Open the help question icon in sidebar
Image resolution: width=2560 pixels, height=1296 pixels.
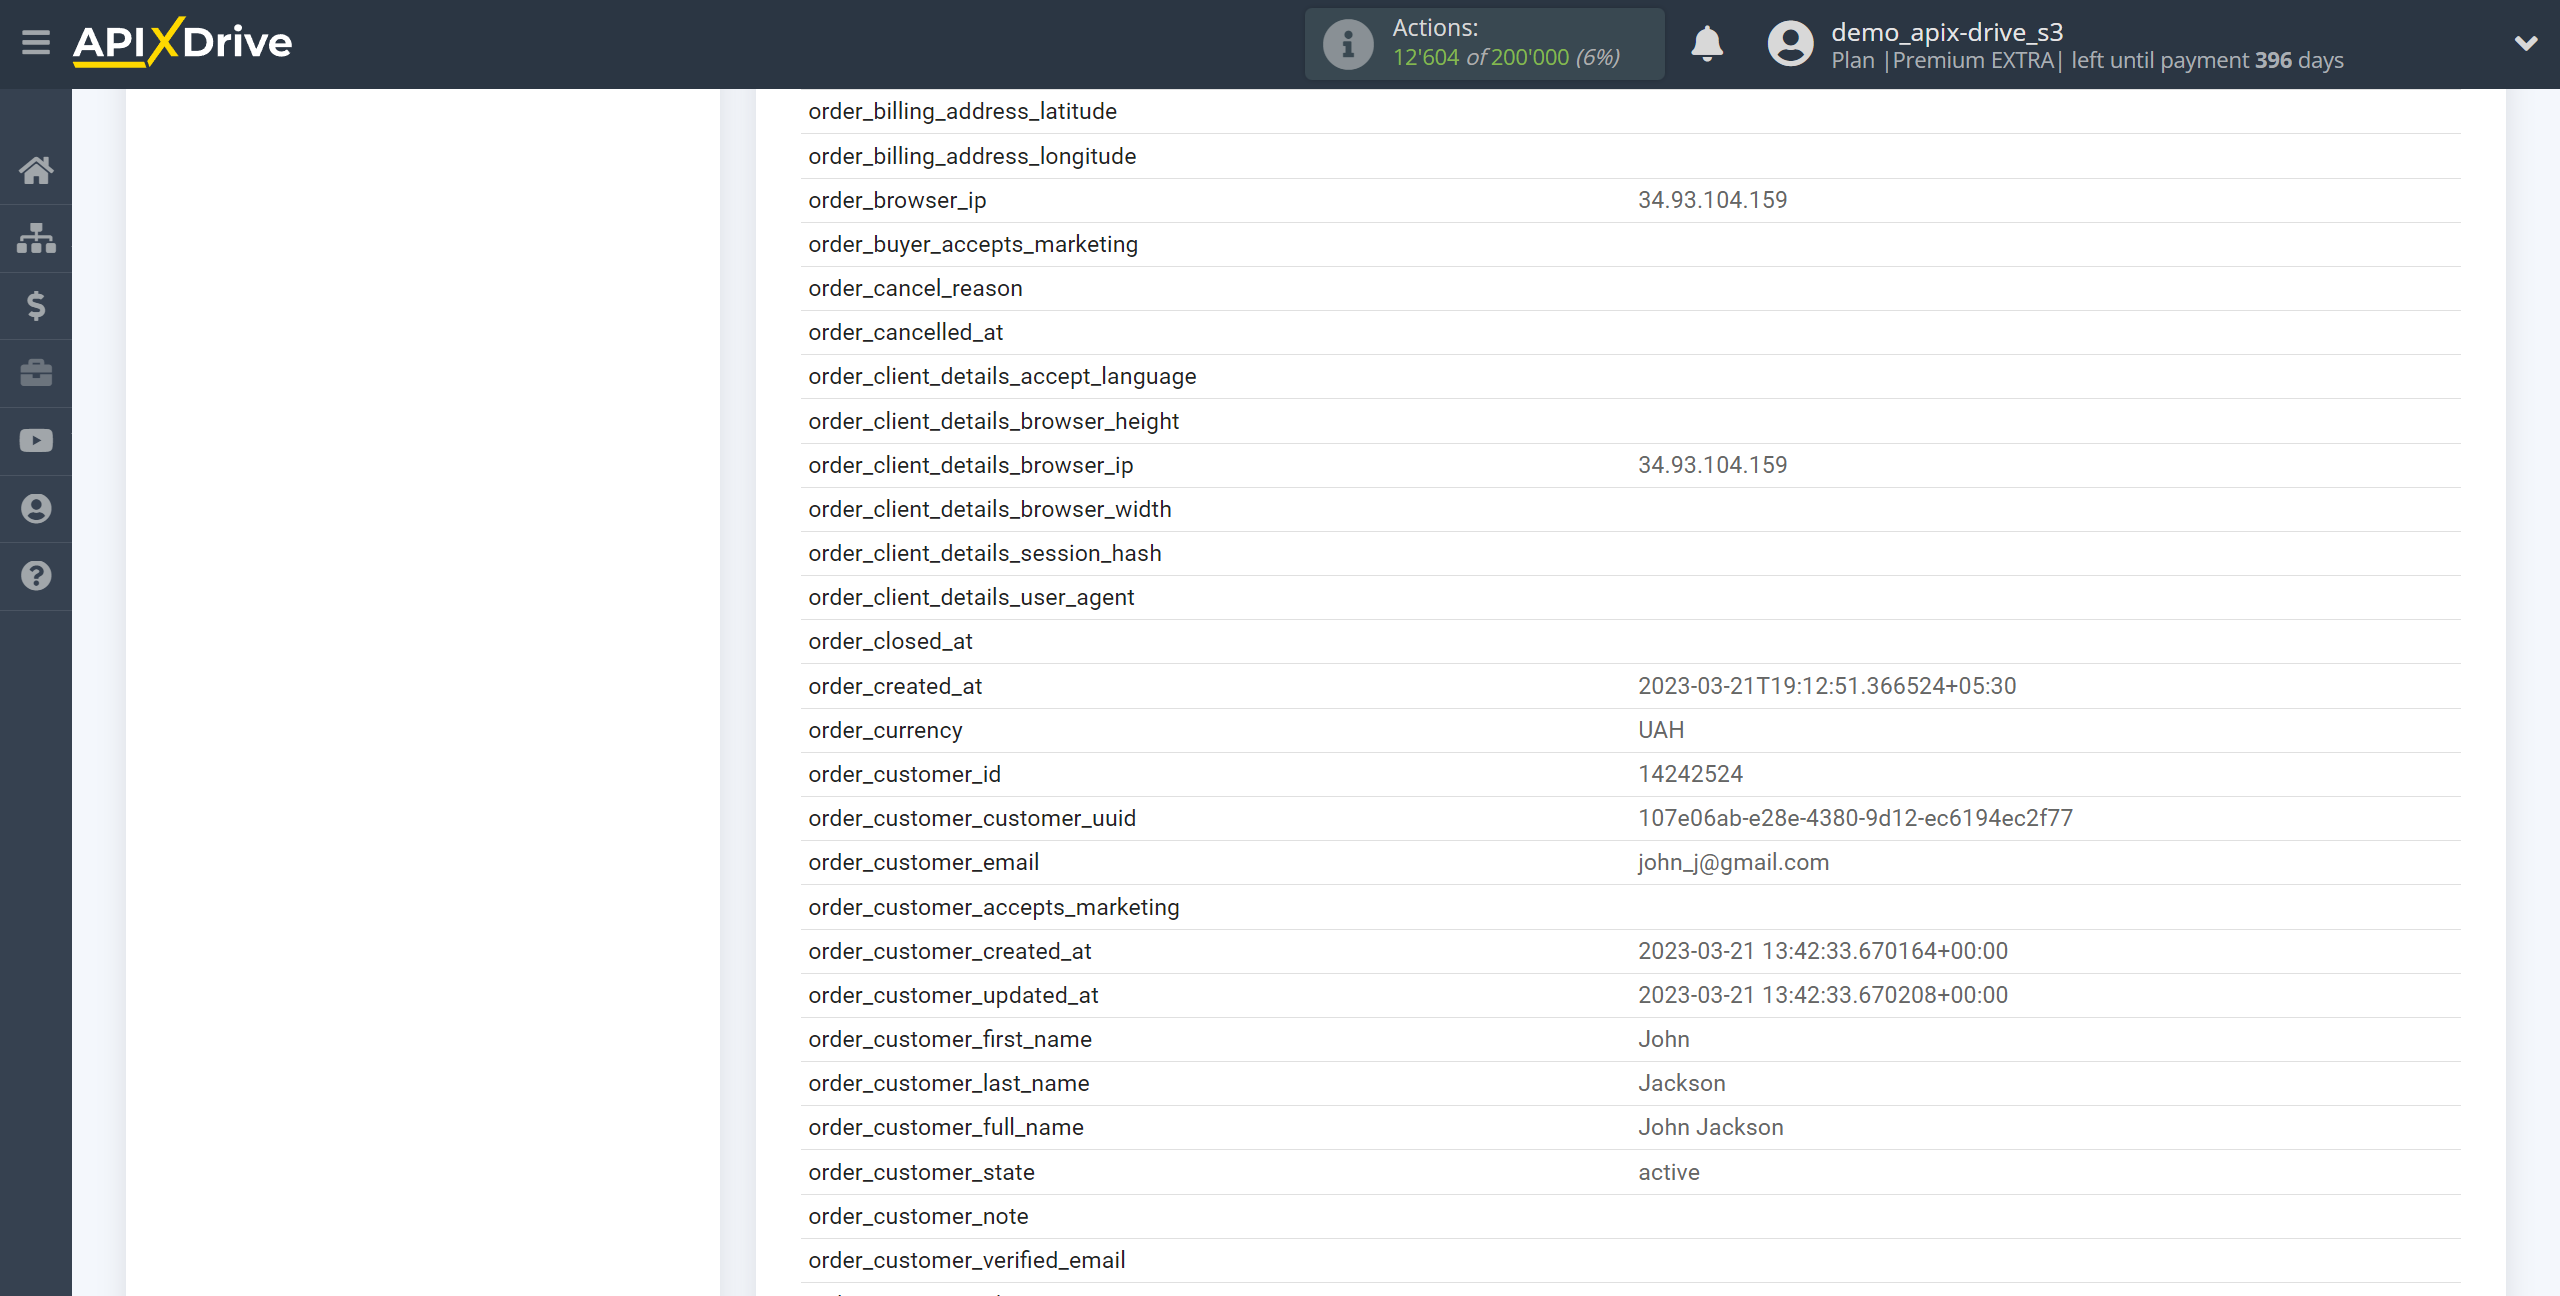click(36, 576)
